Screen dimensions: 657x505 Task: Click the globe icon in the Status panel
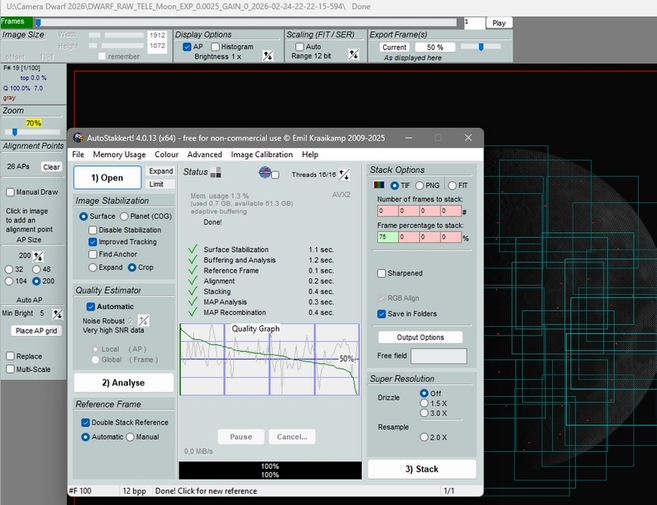(x=266, y=173)
